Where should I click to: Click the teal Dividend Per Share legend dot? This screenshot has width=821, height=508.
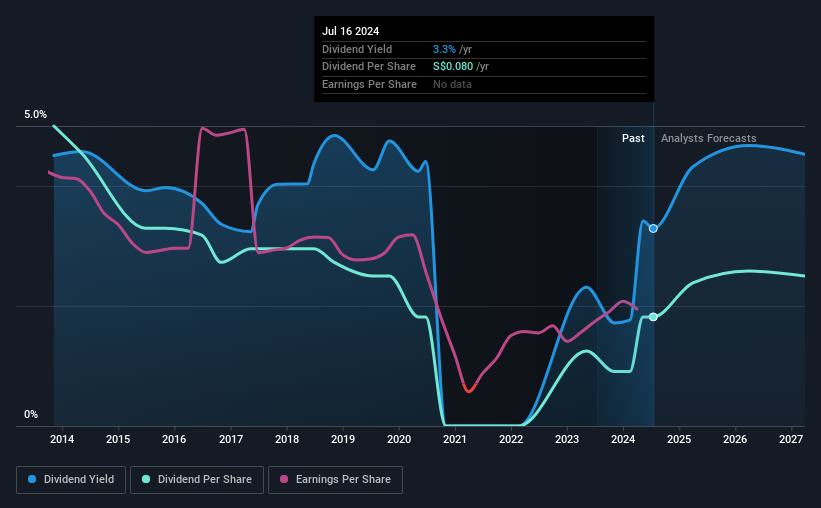point(146,479)
